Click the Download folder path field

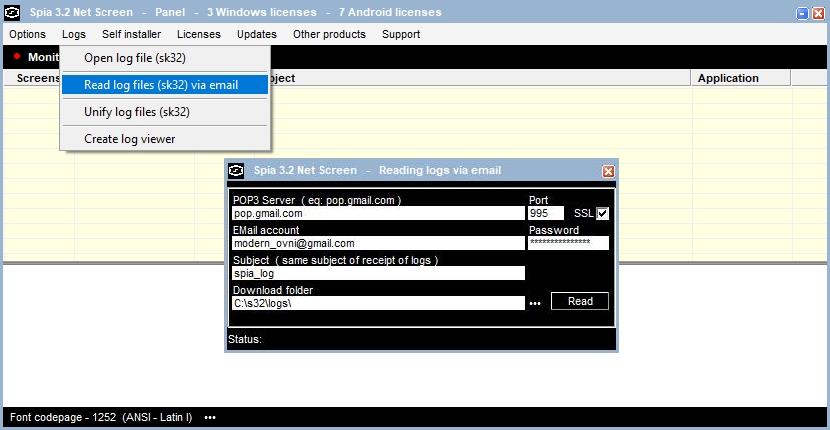click(378, 303)
